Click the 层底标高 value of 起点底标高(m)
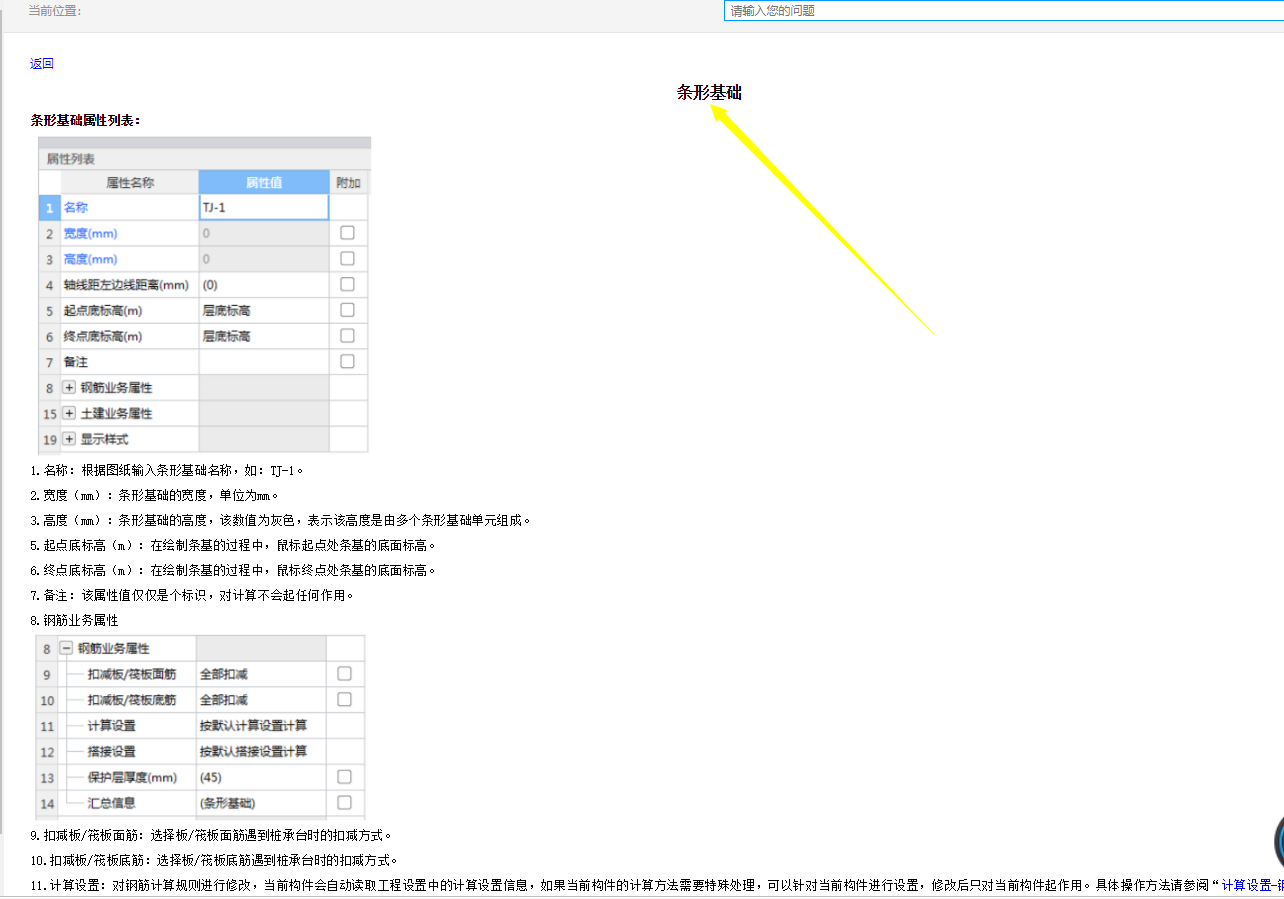The image size is (1284, 899). tap(264, 311)
